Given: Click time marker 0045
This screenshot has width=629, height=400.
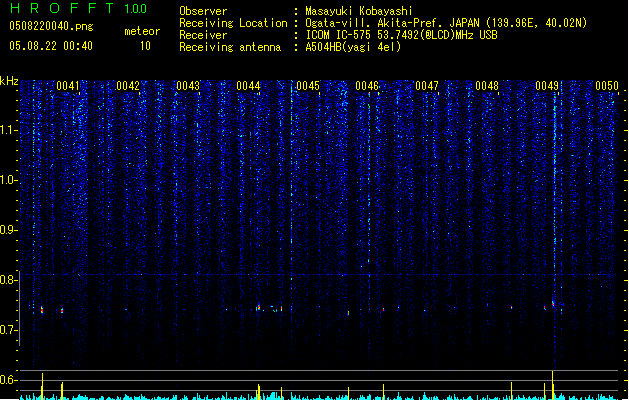Looking at the screenshot, I should [308, 86].
